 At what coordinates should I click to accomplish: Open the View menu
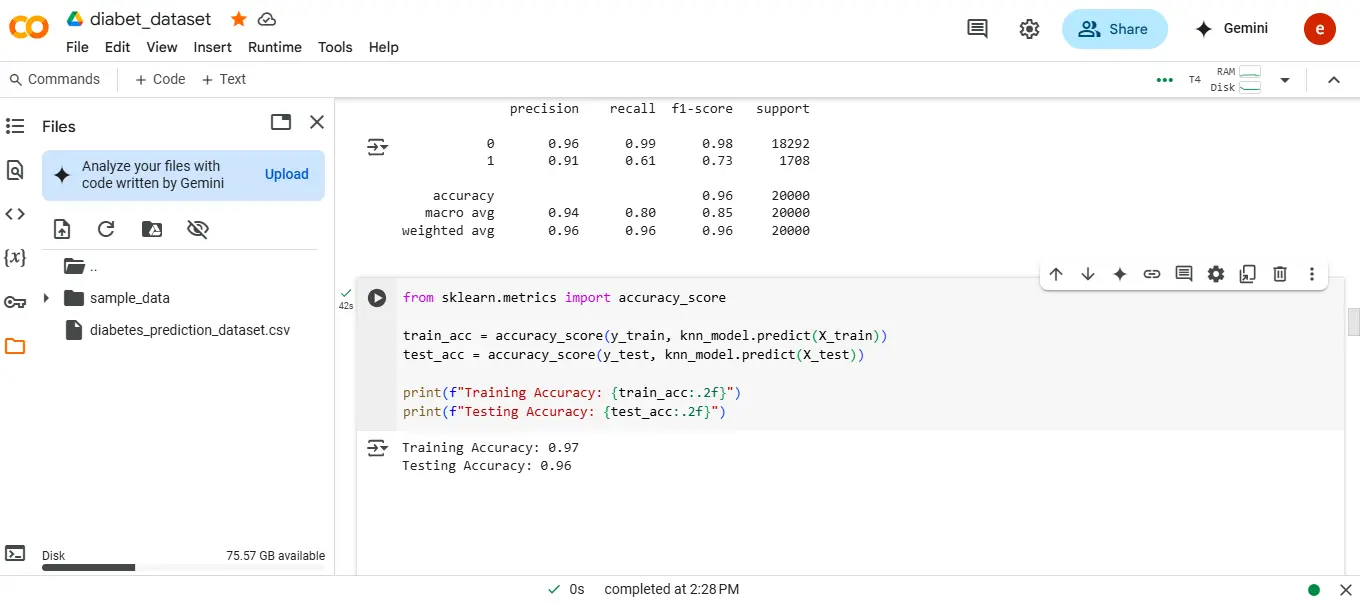coord(162,47)
